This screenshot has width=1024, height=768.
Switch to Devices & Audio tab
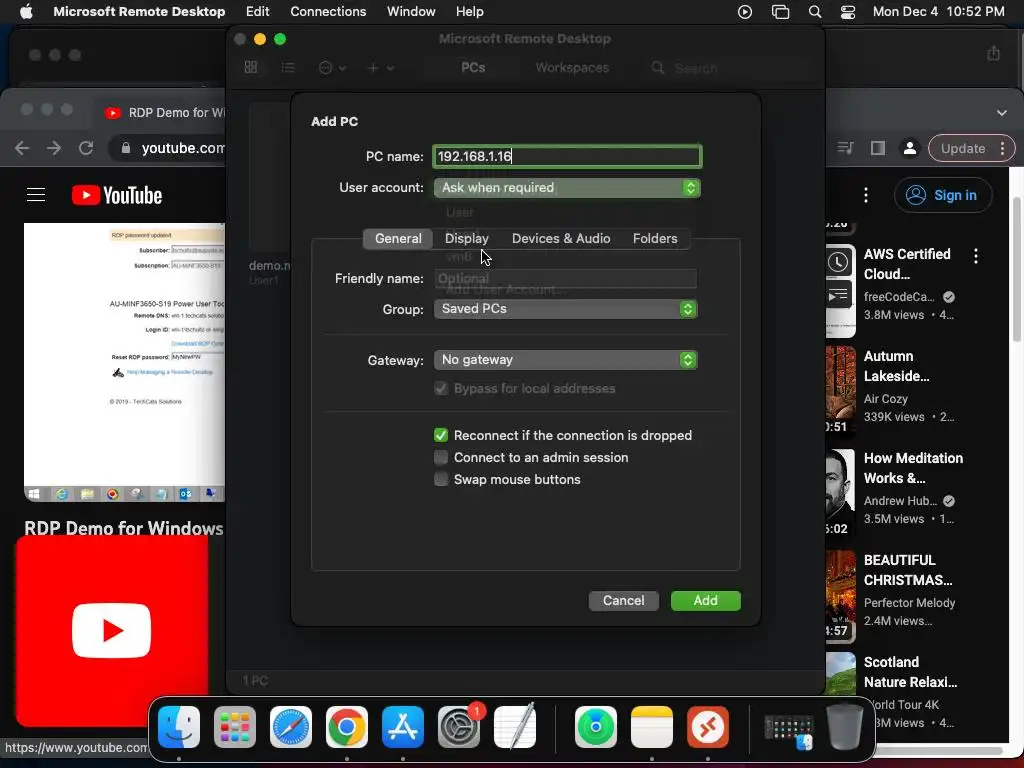pyautogui.click(x=561, y=238)
